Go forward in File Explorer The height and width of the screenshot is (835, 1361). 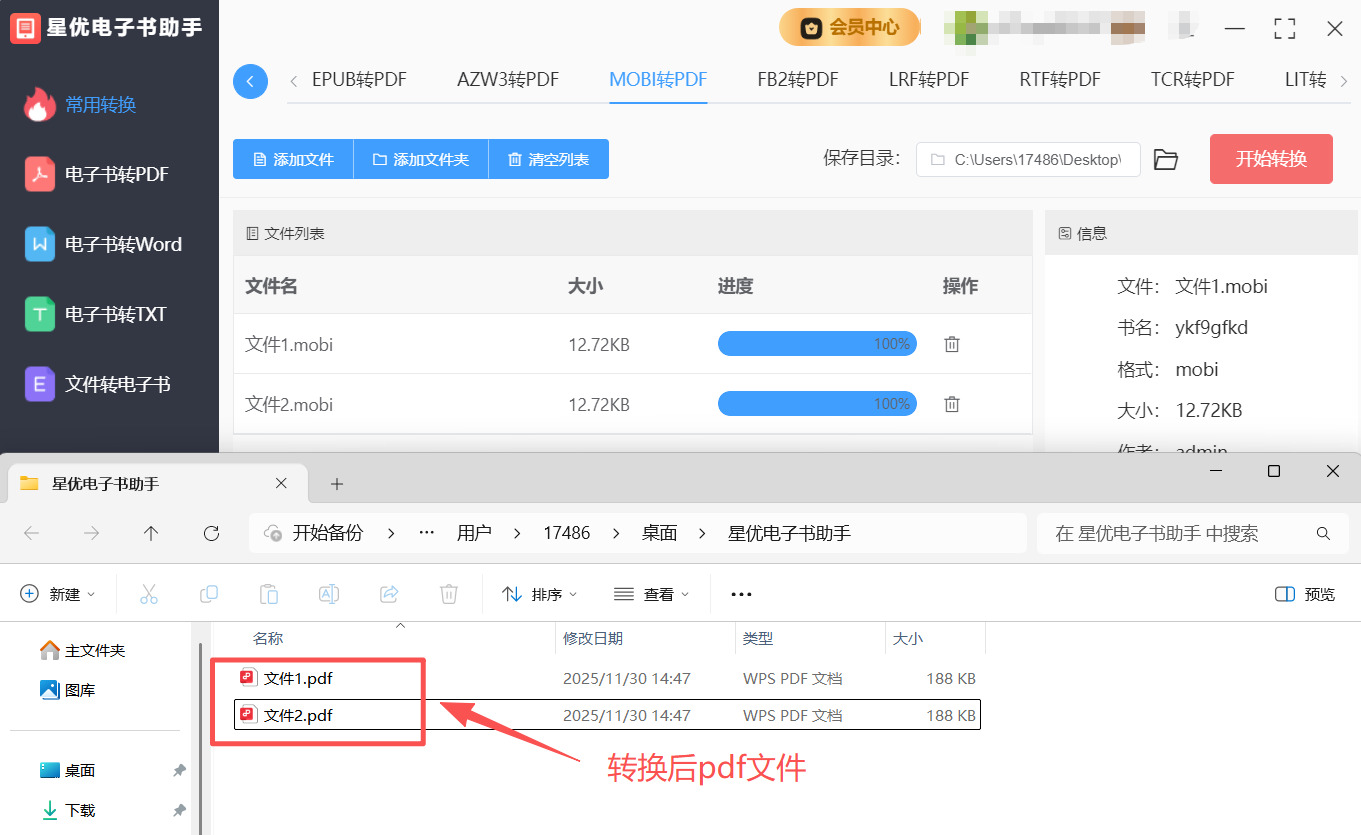pyautogui.click(x=92, y=534)
